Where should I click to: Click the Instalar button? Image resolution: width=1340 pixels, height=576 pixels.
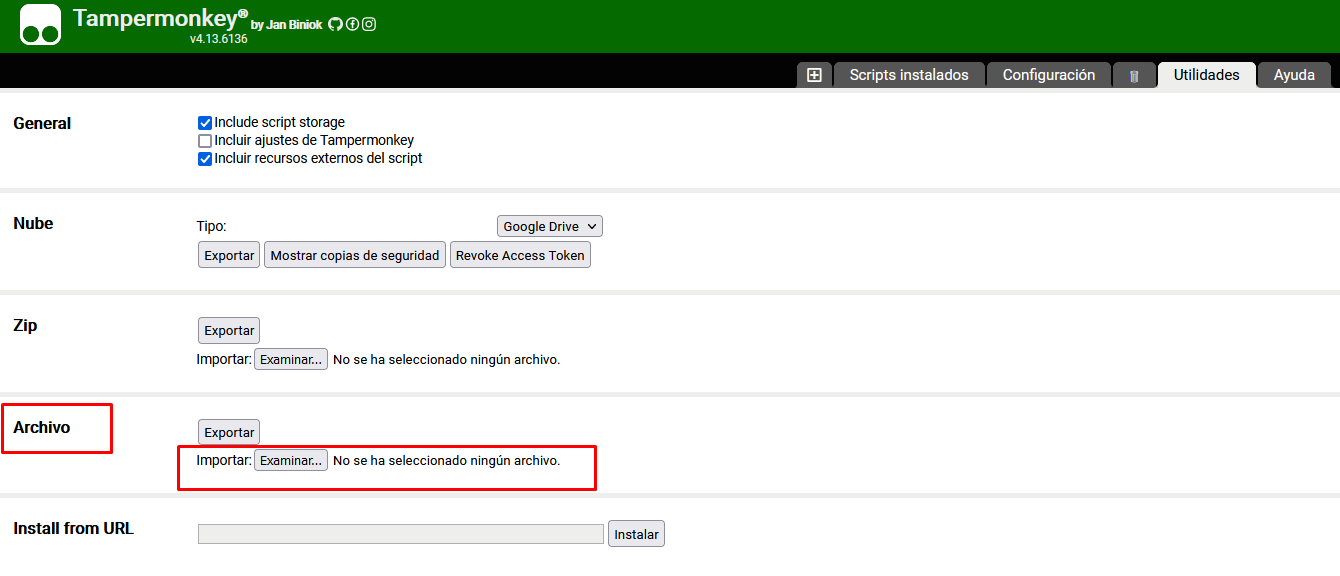[x=636, y=534]
